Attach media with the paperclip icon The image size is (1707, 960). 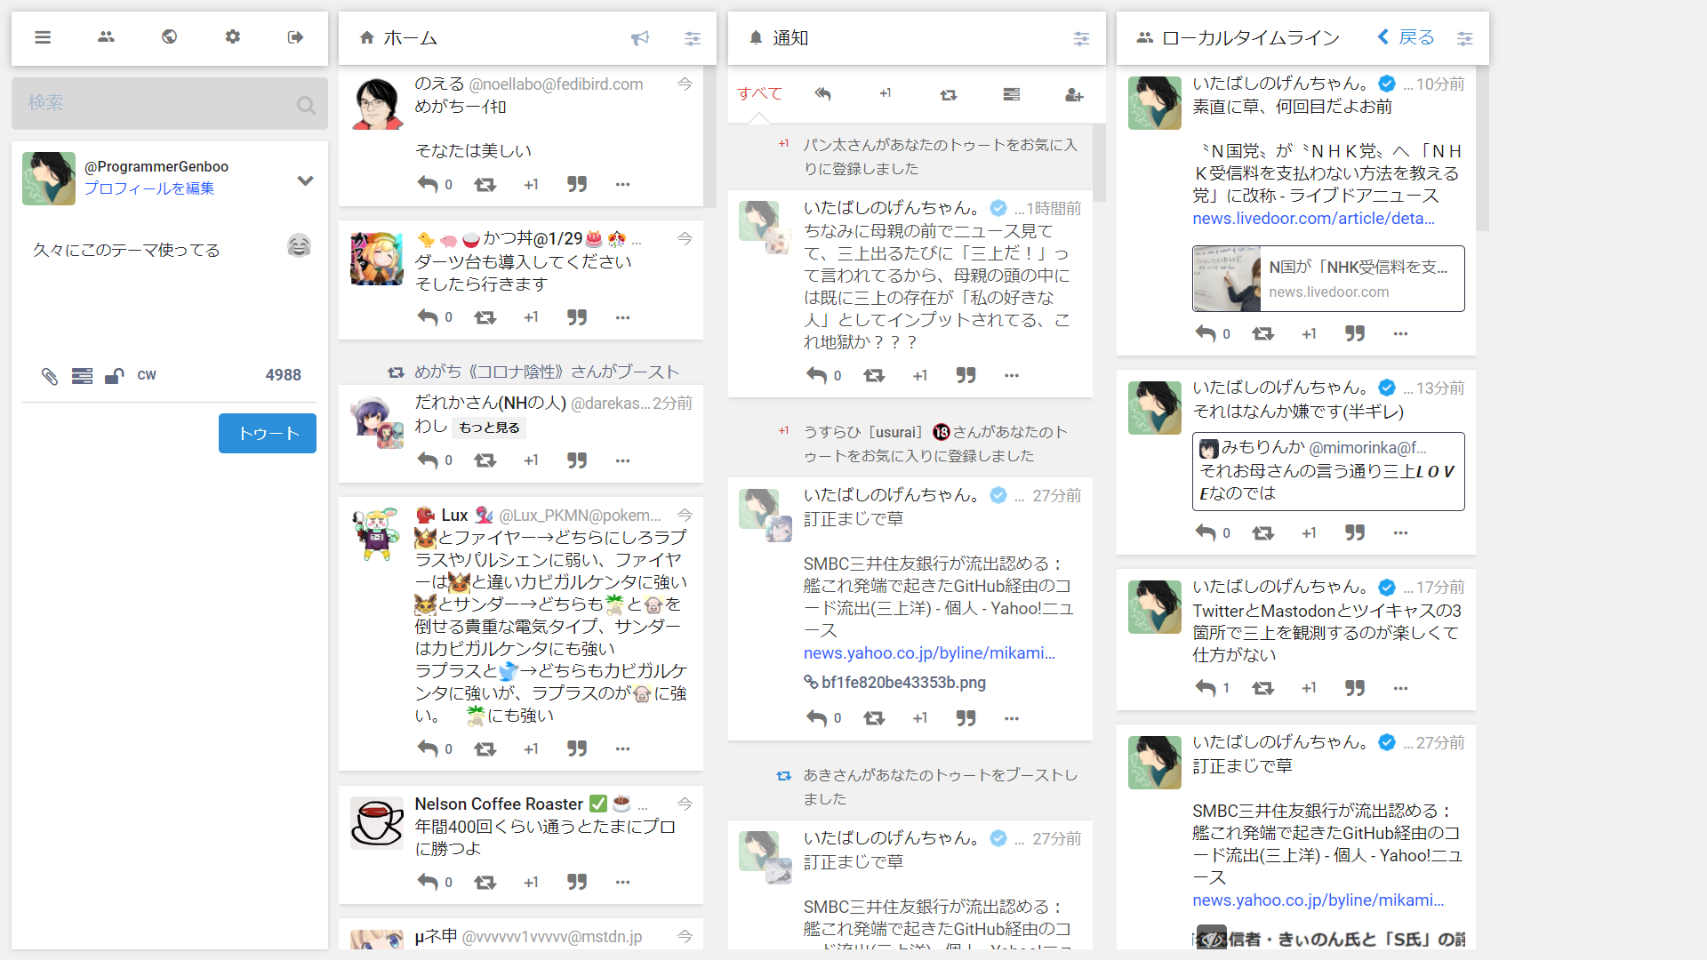click(x=49, y=376)
